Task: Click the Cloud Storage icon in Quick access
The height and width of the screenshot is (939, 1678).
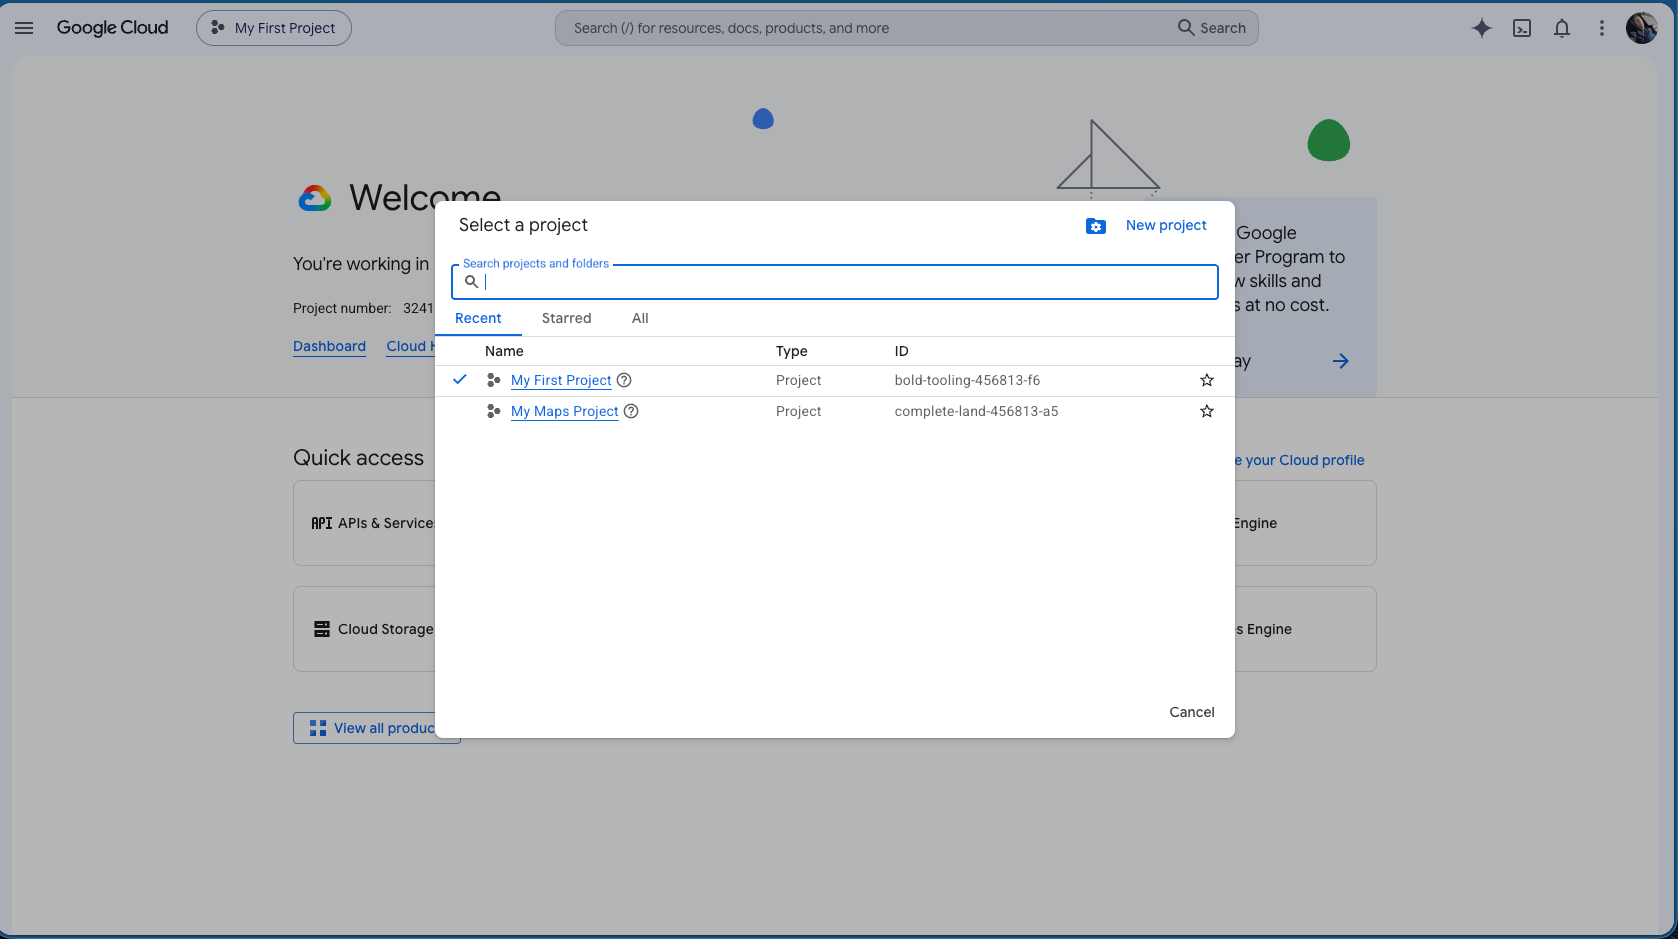Action: (322, 629)
